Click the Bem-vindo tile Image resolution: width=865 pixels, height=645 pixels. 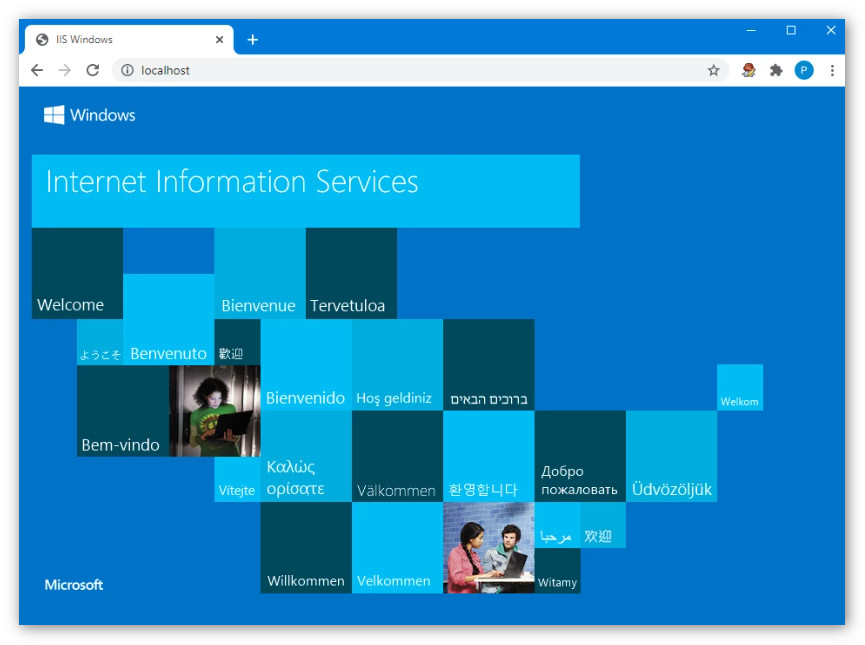123,411
